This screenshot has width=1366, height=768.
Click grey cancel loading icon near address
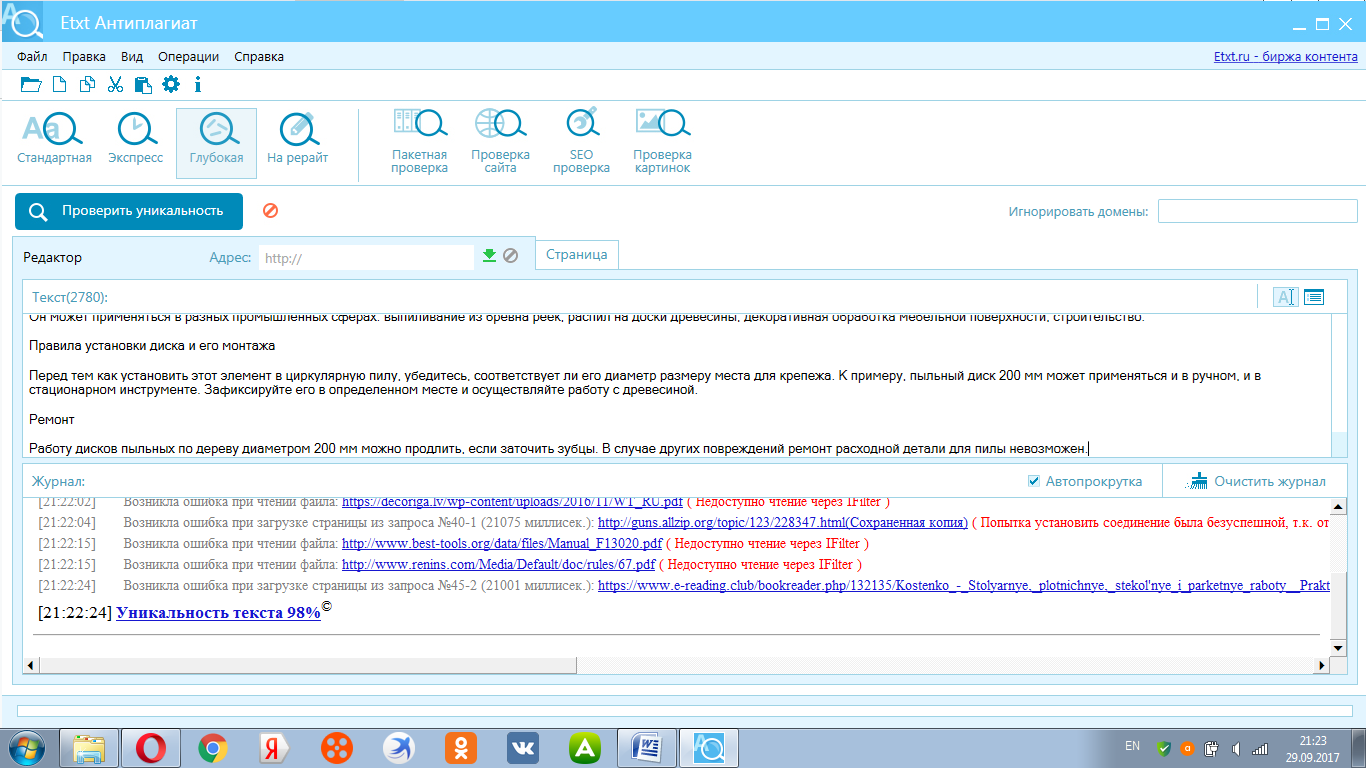(510, 256)
